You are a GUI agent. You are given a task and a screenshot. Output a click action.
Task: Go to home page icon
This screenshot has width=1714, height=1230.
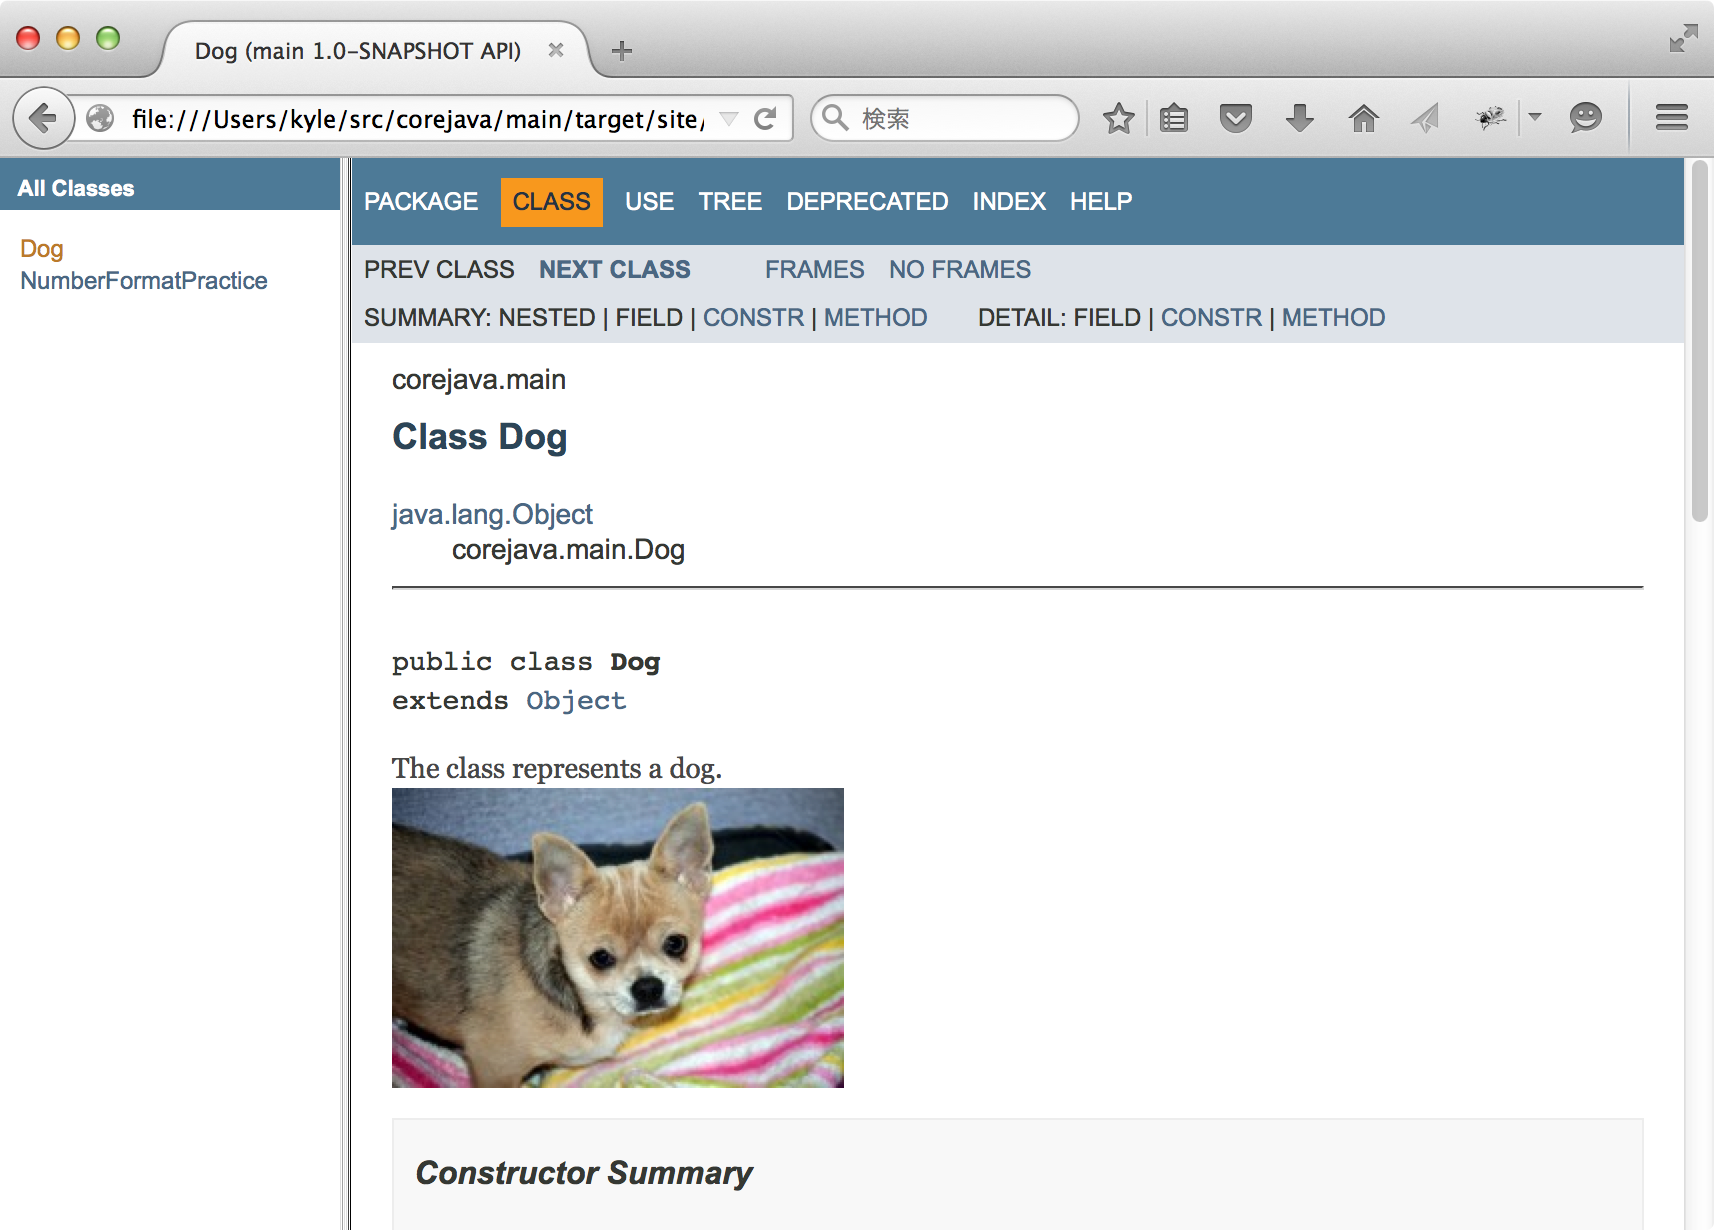tap(1363, 118)
